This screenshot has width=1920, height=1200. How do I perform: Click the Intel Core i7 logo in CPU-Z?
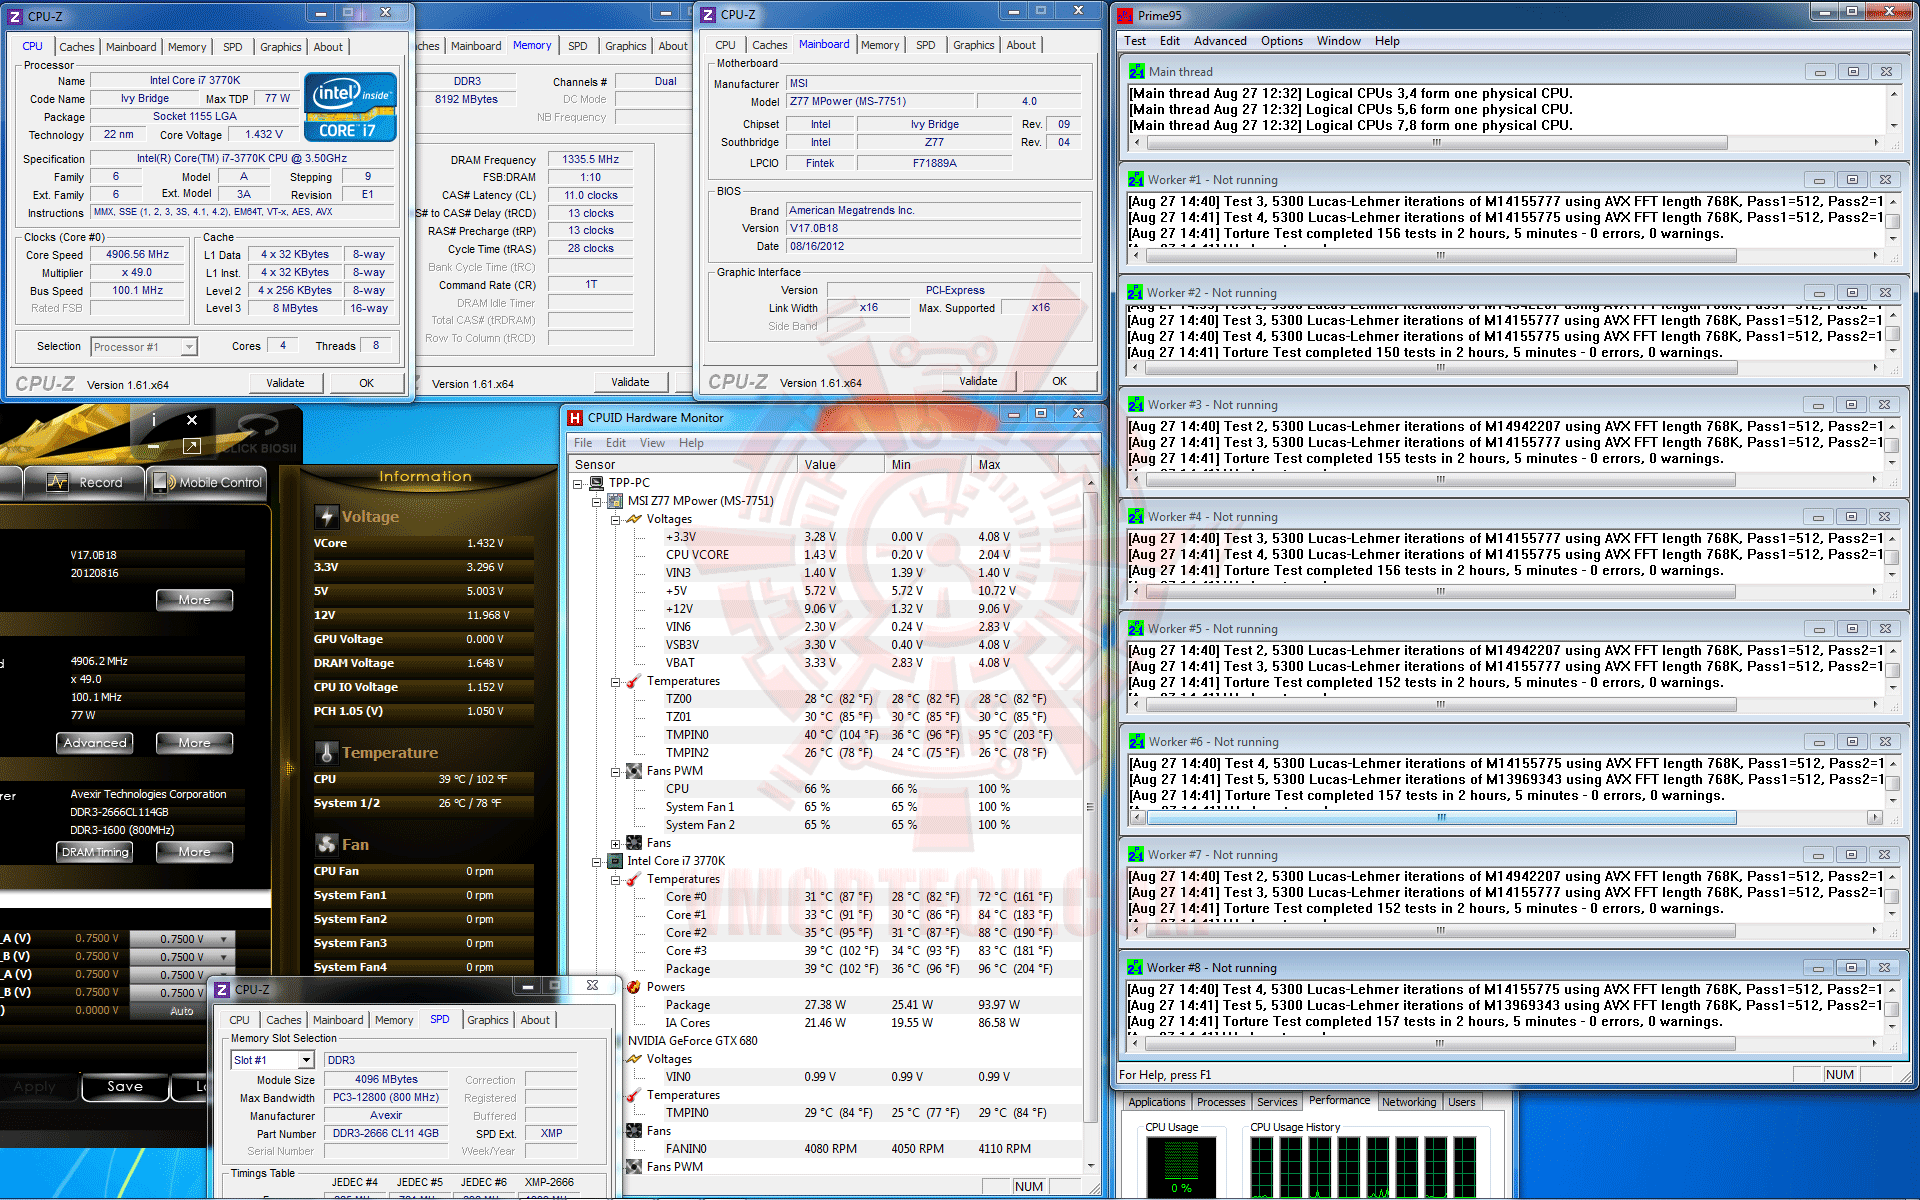[x=350, y=107]
